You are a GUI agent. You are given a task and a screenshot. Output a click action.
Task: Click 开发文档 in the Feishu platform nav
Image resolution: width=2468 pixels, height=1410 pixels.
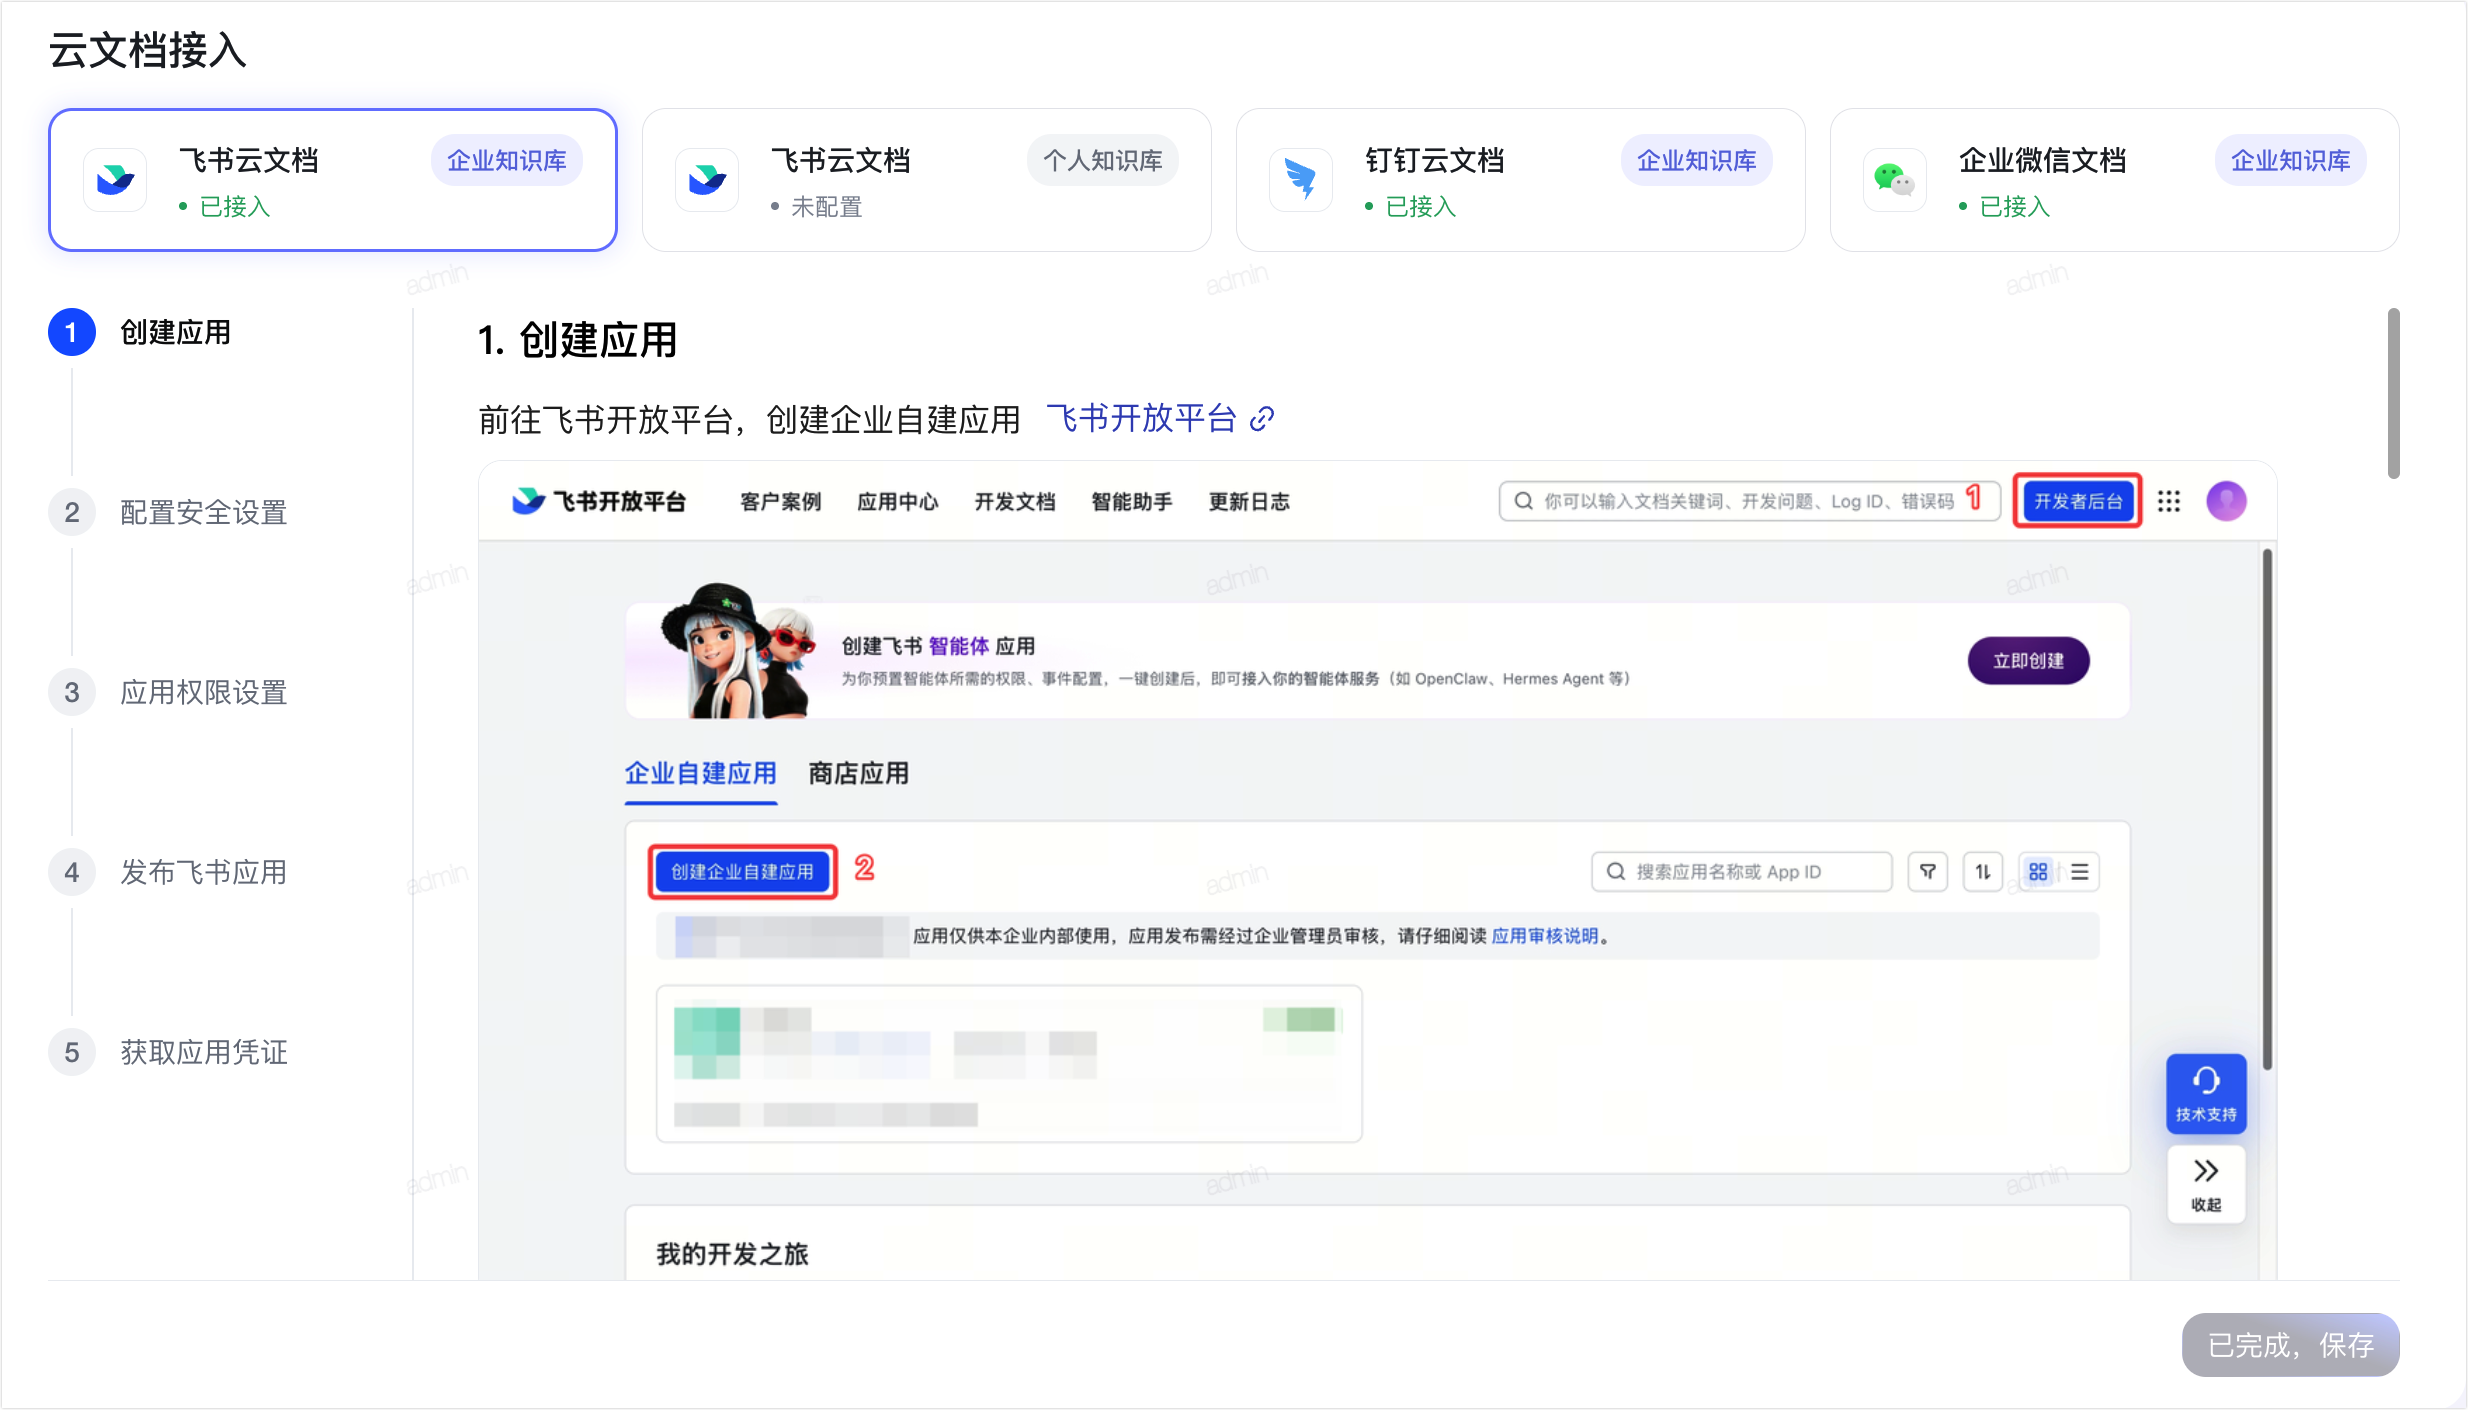point(1015,501)
